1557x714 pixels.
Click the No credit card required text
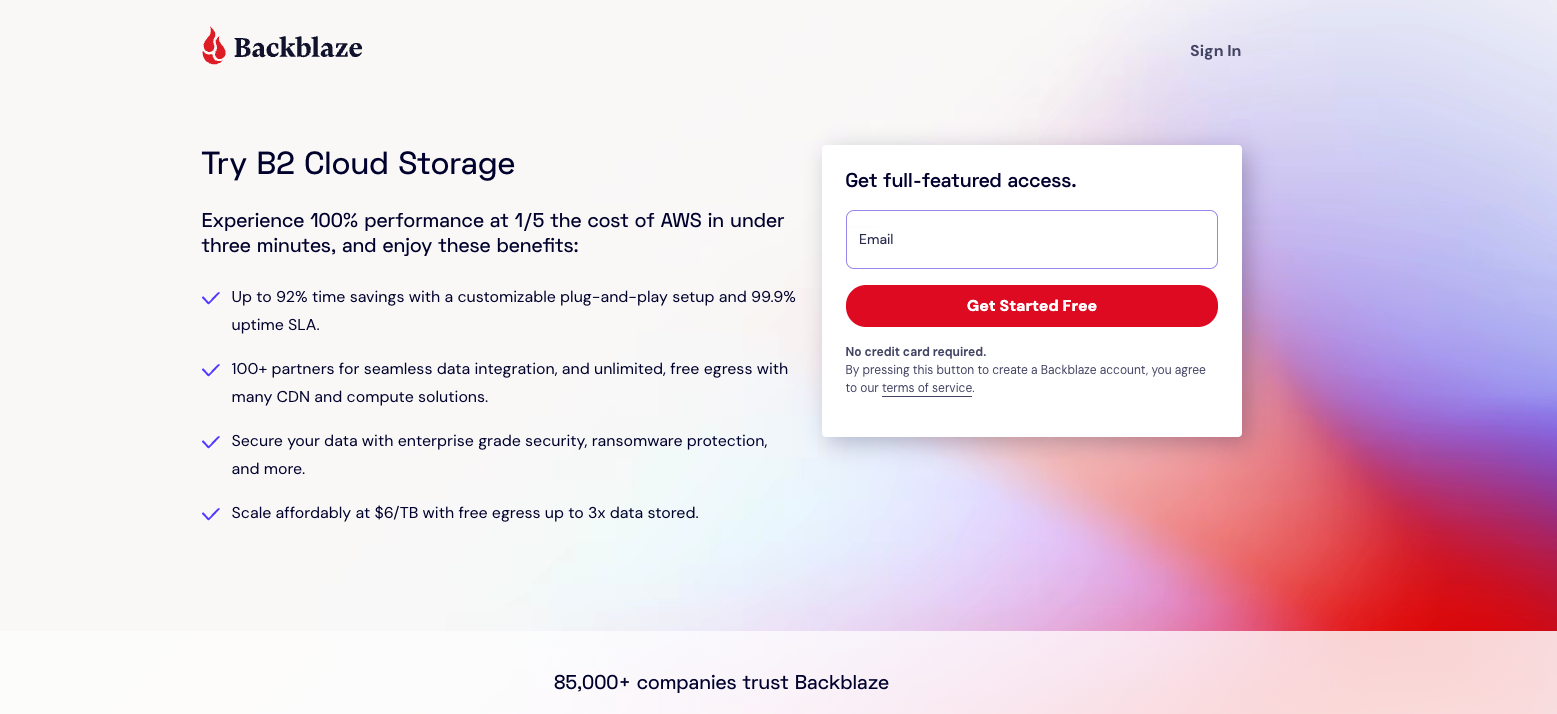click(916, 352)
